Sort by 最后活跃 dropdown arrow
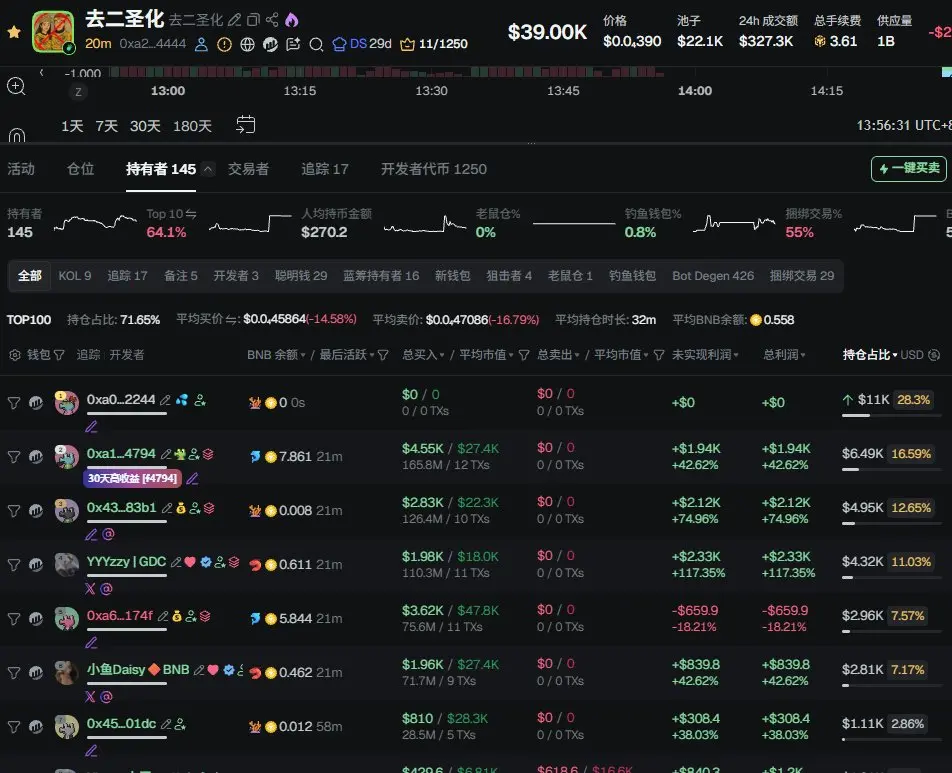The image size is (952, 773). [x=372, y=355]
